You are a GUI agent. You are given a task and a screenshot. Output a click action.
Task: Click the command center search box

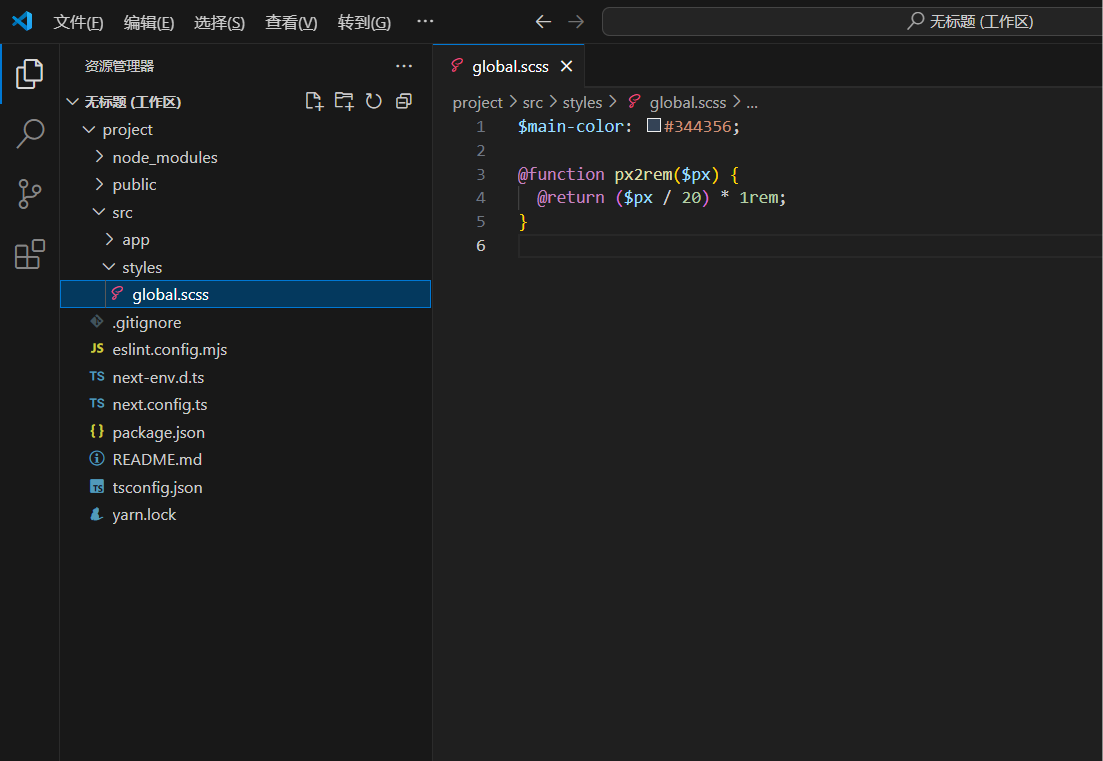pos(853,22)
